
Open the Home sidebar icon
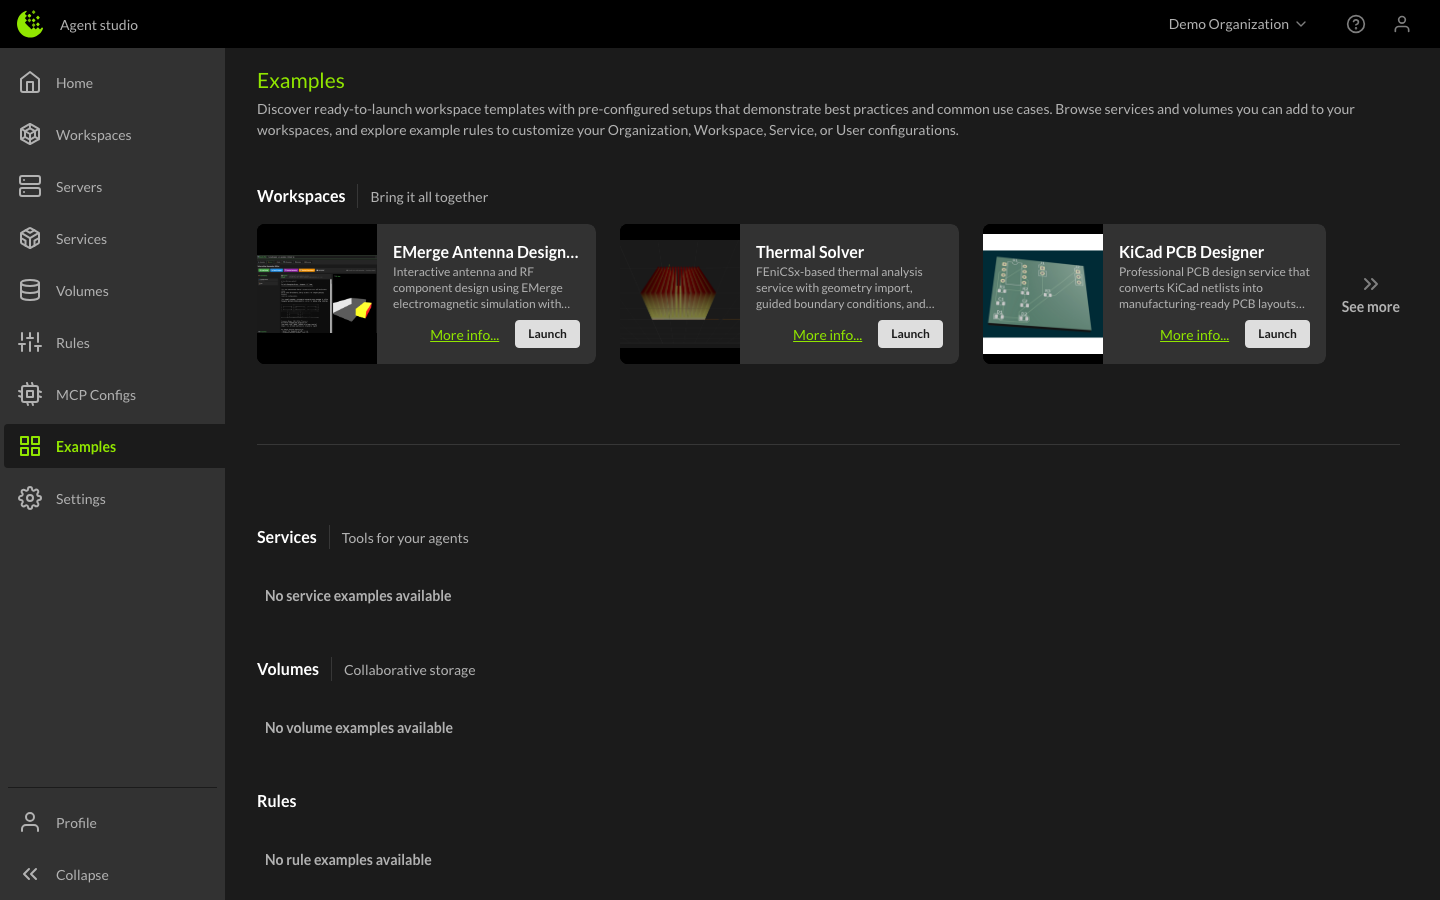coord(30,83)
